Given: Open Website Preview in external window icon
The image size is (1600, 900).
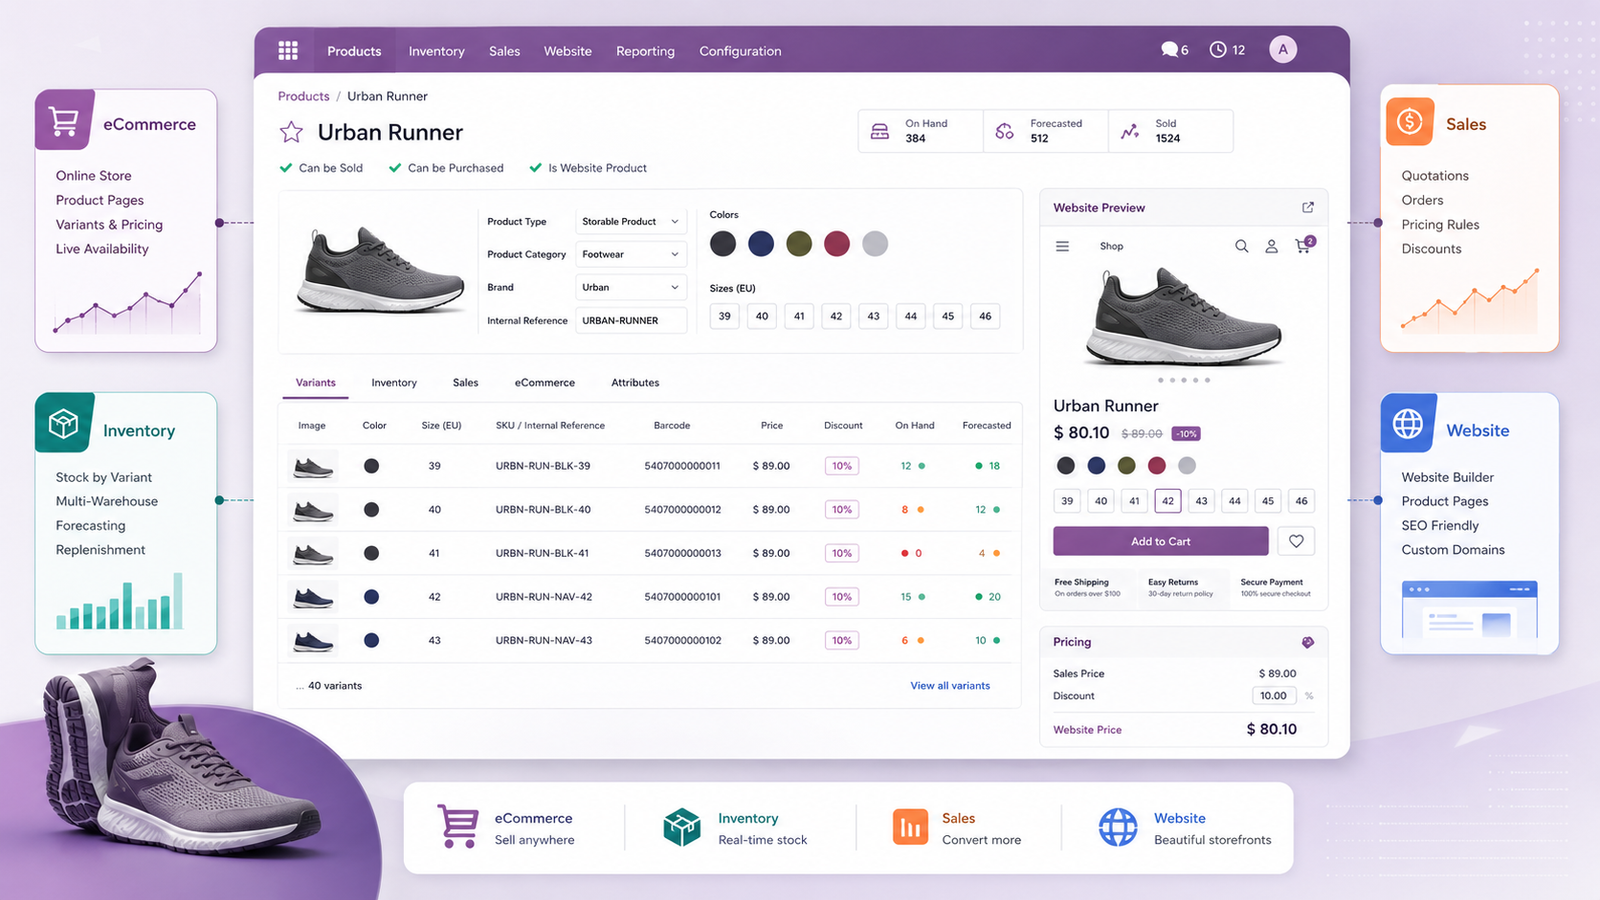Looking at the screenshot, I should pyautogui.click(x=1308, y=207).
